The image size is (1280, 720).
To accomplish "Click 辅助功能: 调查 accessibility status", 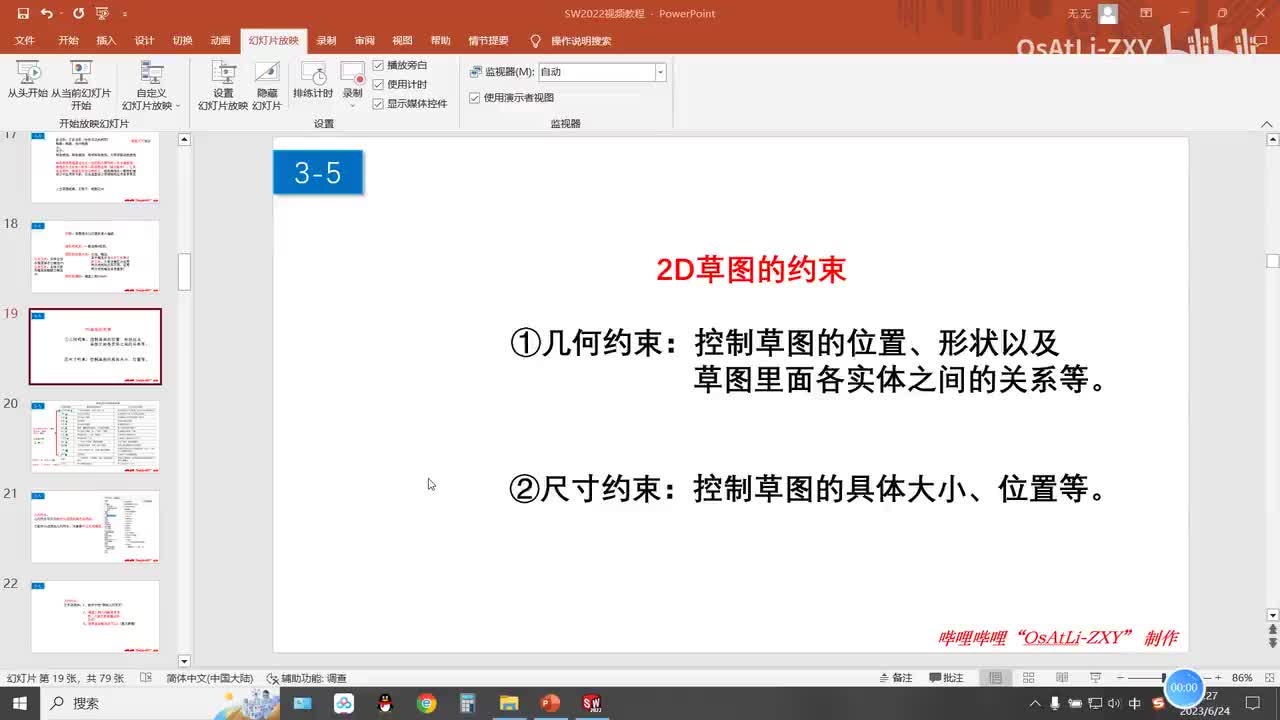I will point(307,678).
